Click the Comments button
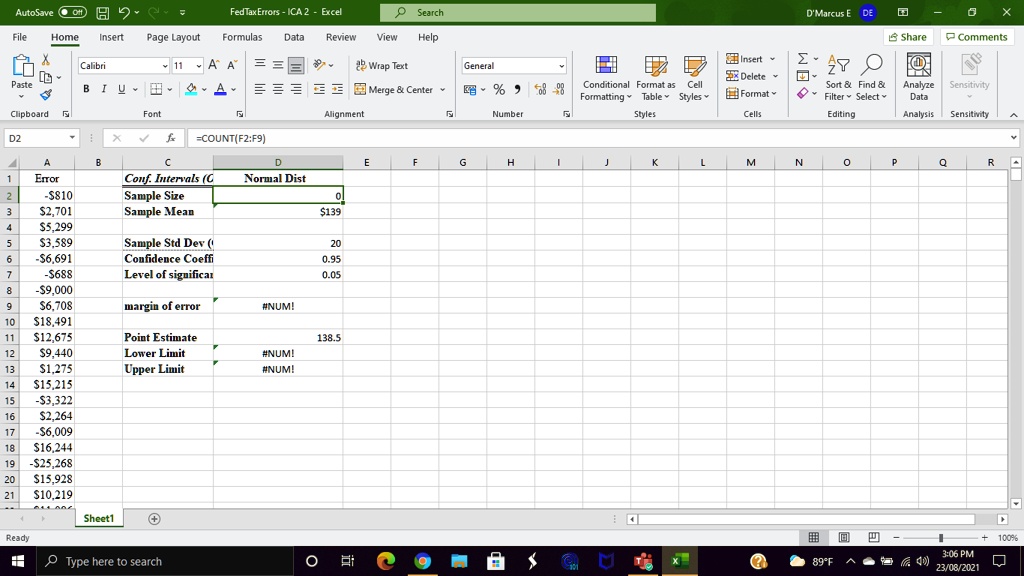 975,36
